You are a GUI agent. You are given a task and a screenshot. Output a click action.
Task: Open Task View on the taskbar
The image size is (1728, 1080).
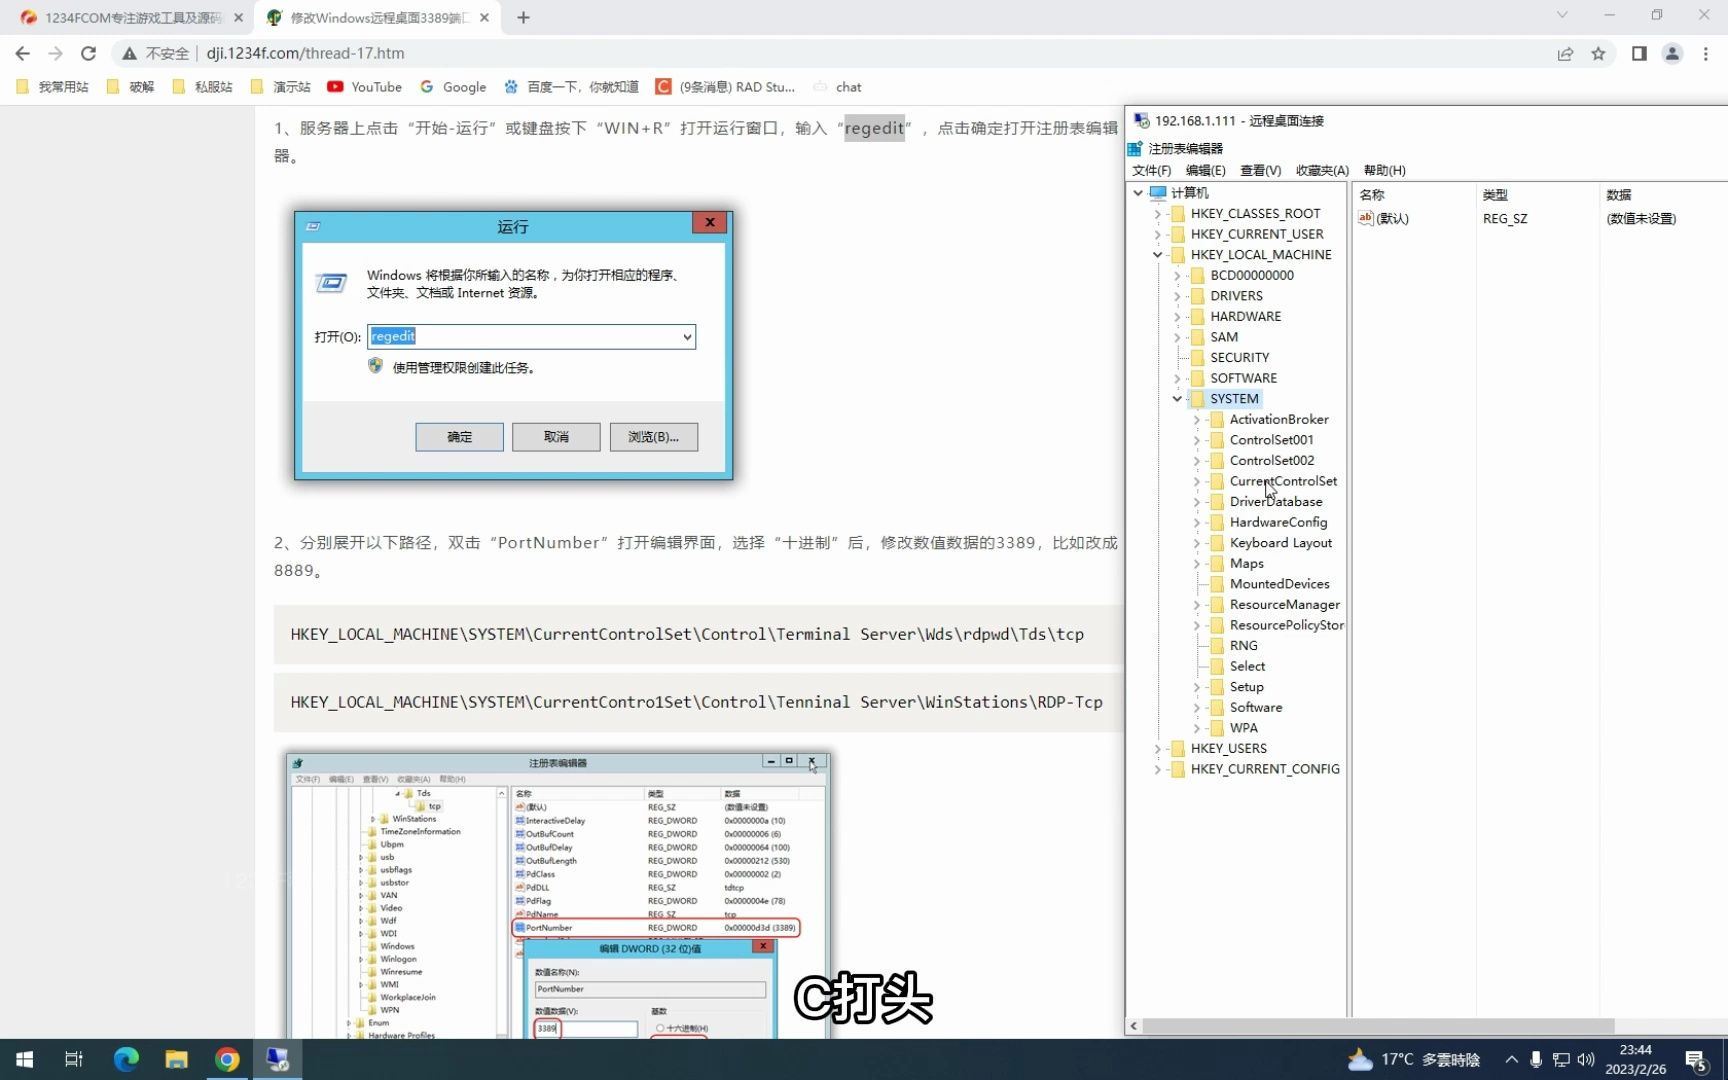pyautogui.click(x=74, y=1059)
